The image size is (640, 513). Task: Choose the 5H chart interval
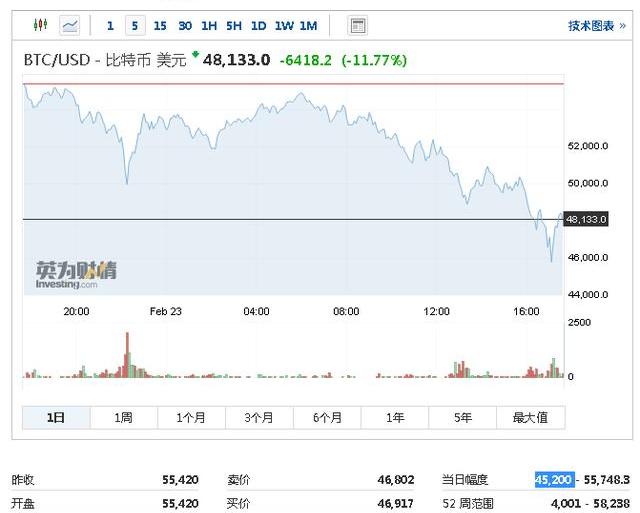[x=234, y=26]
